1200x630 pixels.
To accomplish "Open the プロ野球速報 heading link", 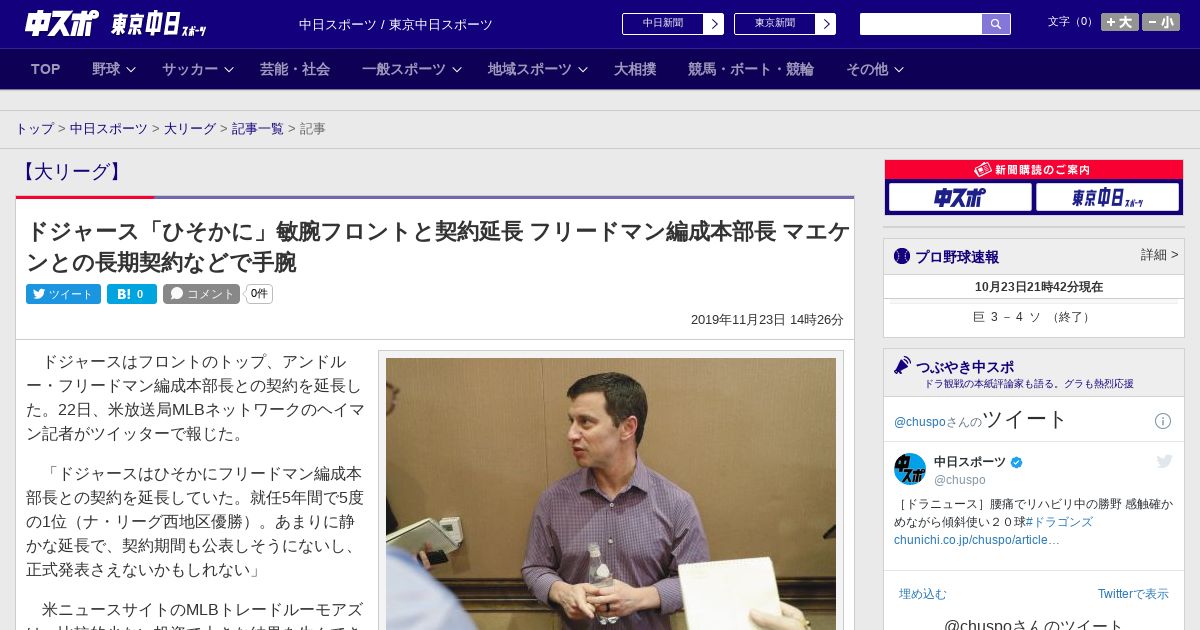I will click(957, 257).
